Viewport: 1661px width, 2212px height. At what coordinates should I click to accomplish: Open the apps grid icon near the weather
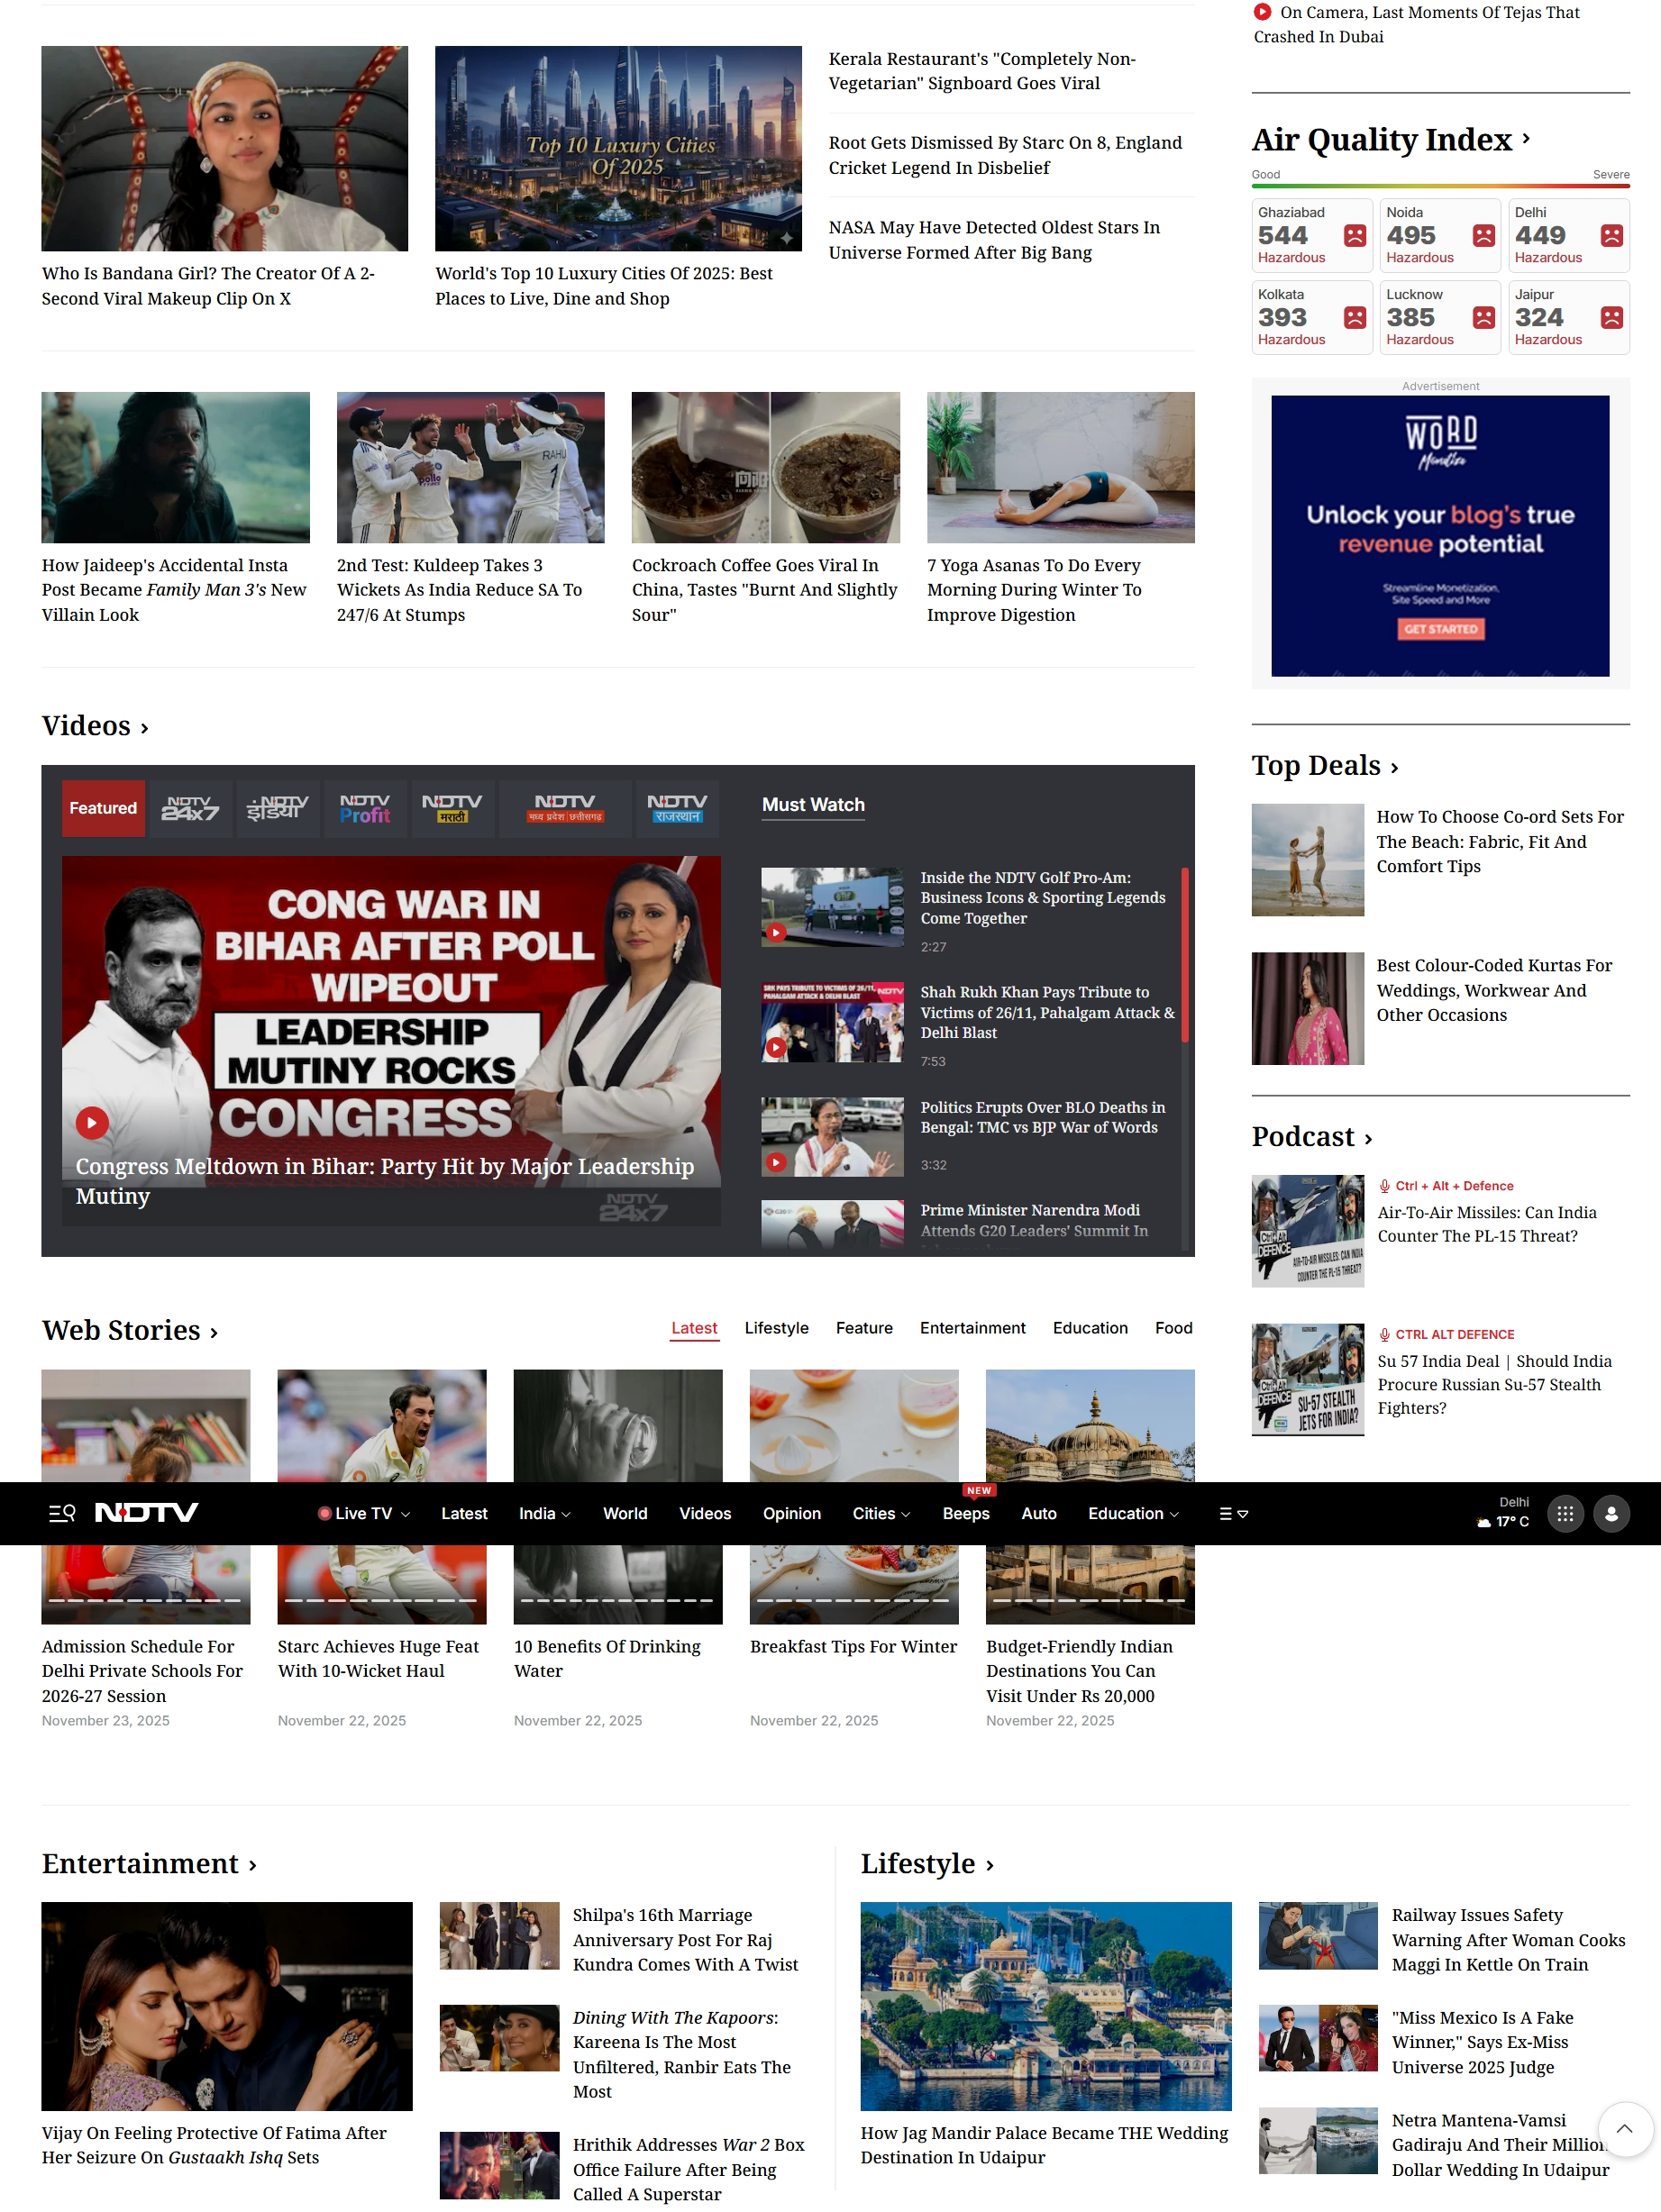pyautogui.click(x=1565, y=1513)
